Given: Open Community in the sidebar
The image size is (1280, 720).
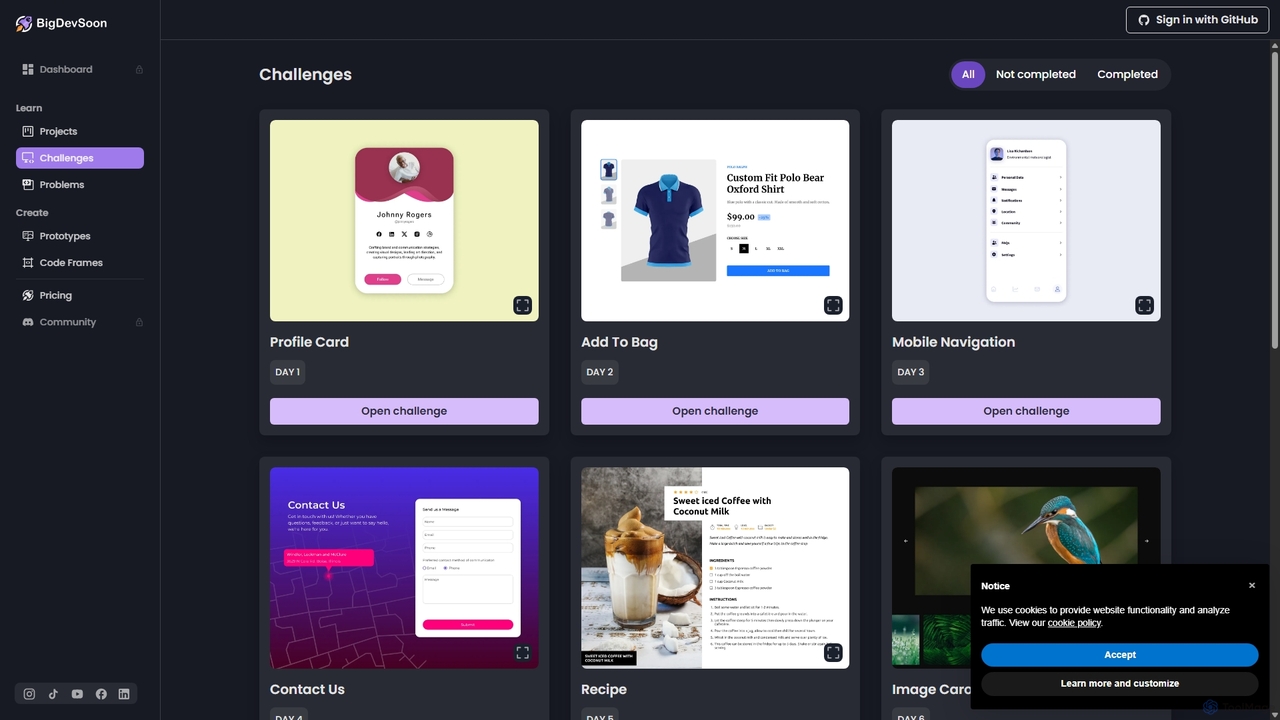Looking at the screenshot, I should pyautogui.click(x=80, y=322).
